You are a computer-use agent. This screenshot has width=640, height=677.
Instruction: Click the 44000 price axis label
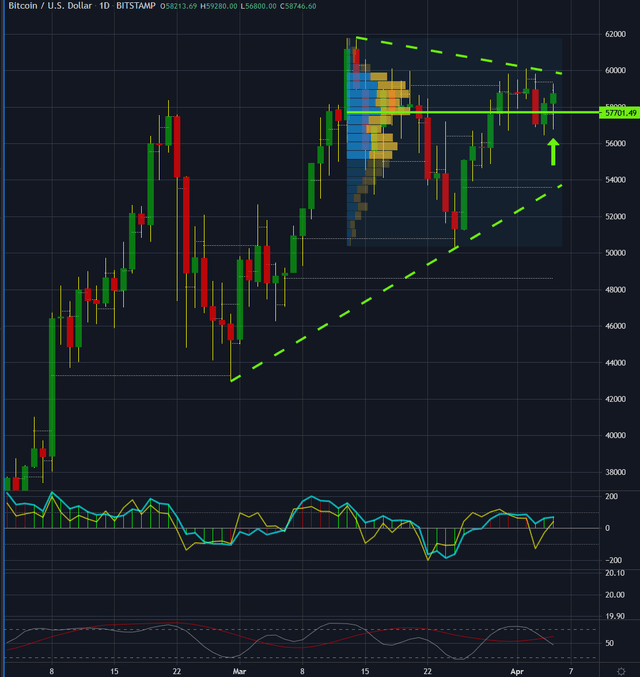point(615,363)
